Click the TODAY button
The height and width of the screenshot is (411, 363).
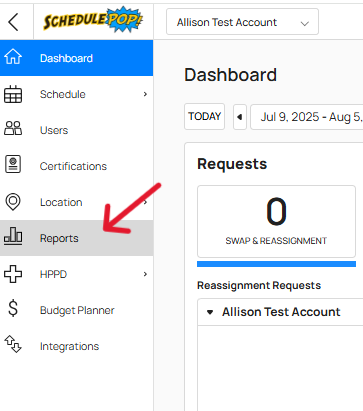[204, 116]
